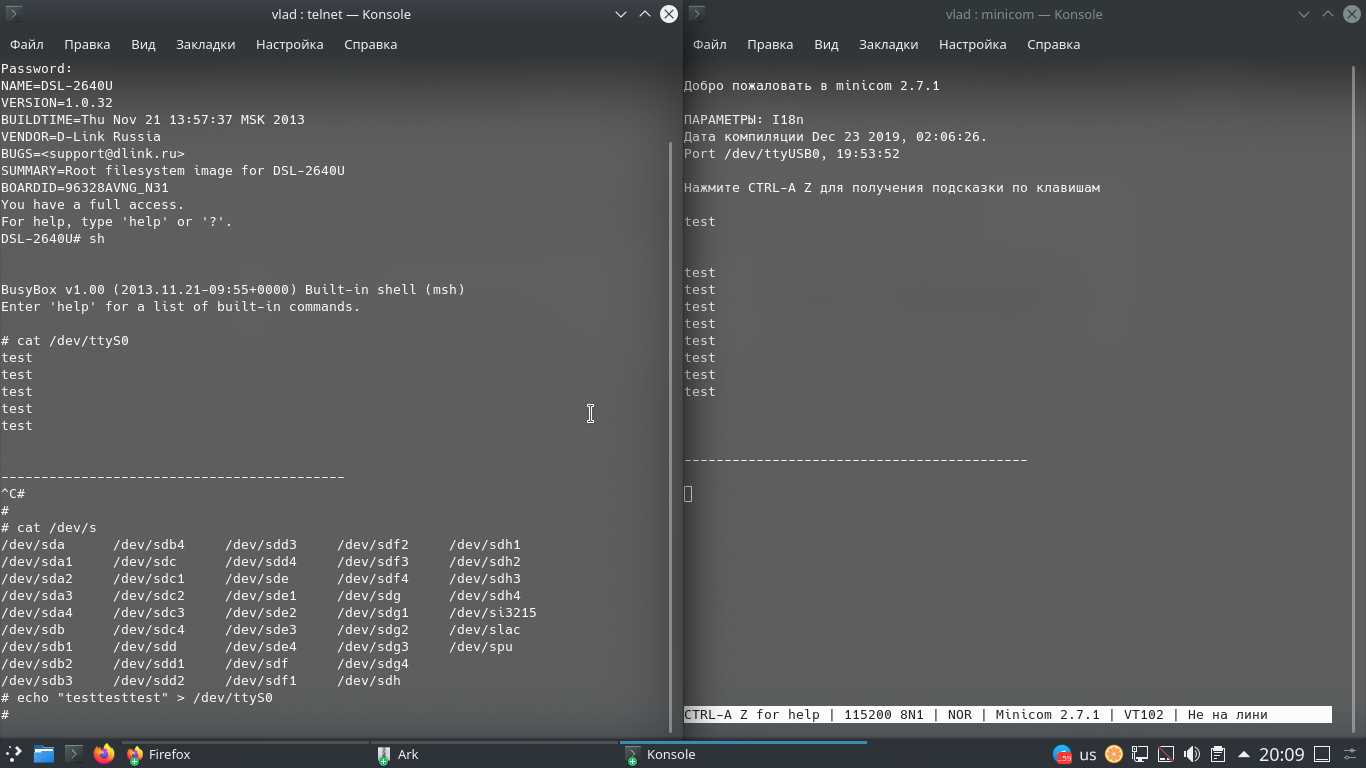
Task: Click the 'DSL-2640U# sh' prompt line
Action: click(x=53, y=239)
